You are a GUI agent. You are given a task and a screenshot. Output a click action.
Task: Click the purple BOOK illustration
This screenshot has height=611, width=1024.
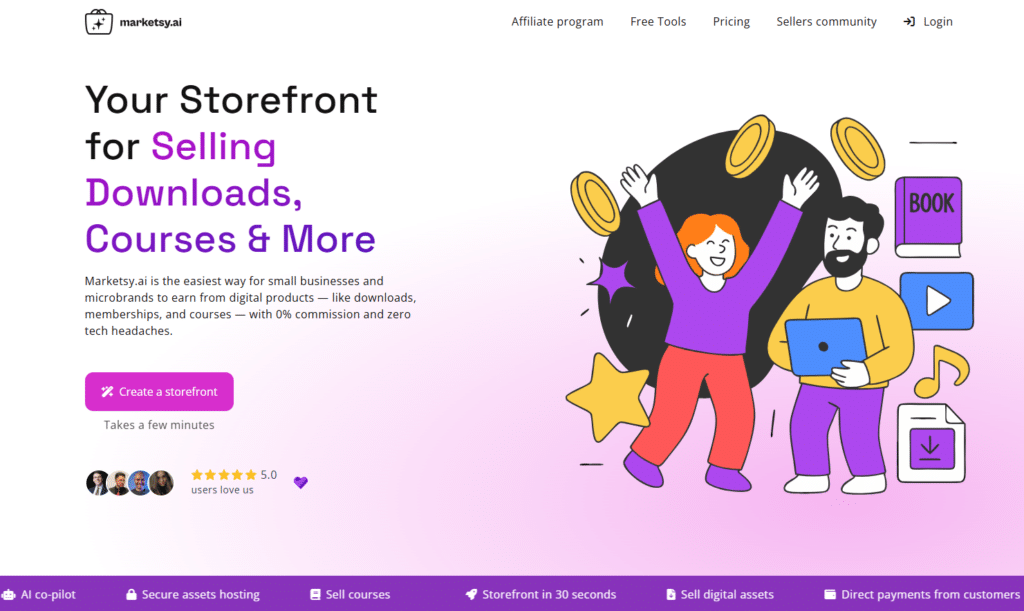point(929,217)
